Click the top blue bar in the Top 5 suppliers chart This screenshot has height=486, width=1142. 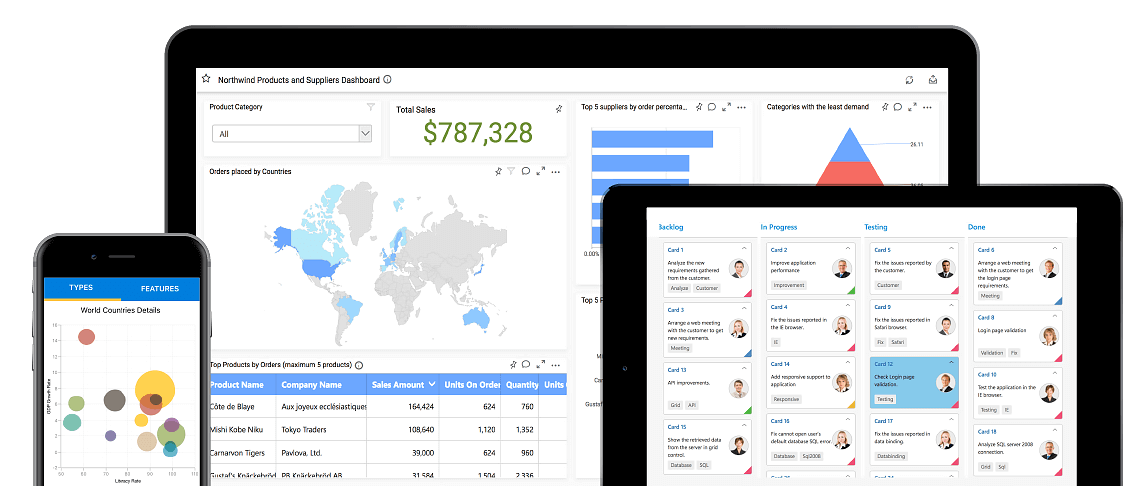click(x=652, y=138)
